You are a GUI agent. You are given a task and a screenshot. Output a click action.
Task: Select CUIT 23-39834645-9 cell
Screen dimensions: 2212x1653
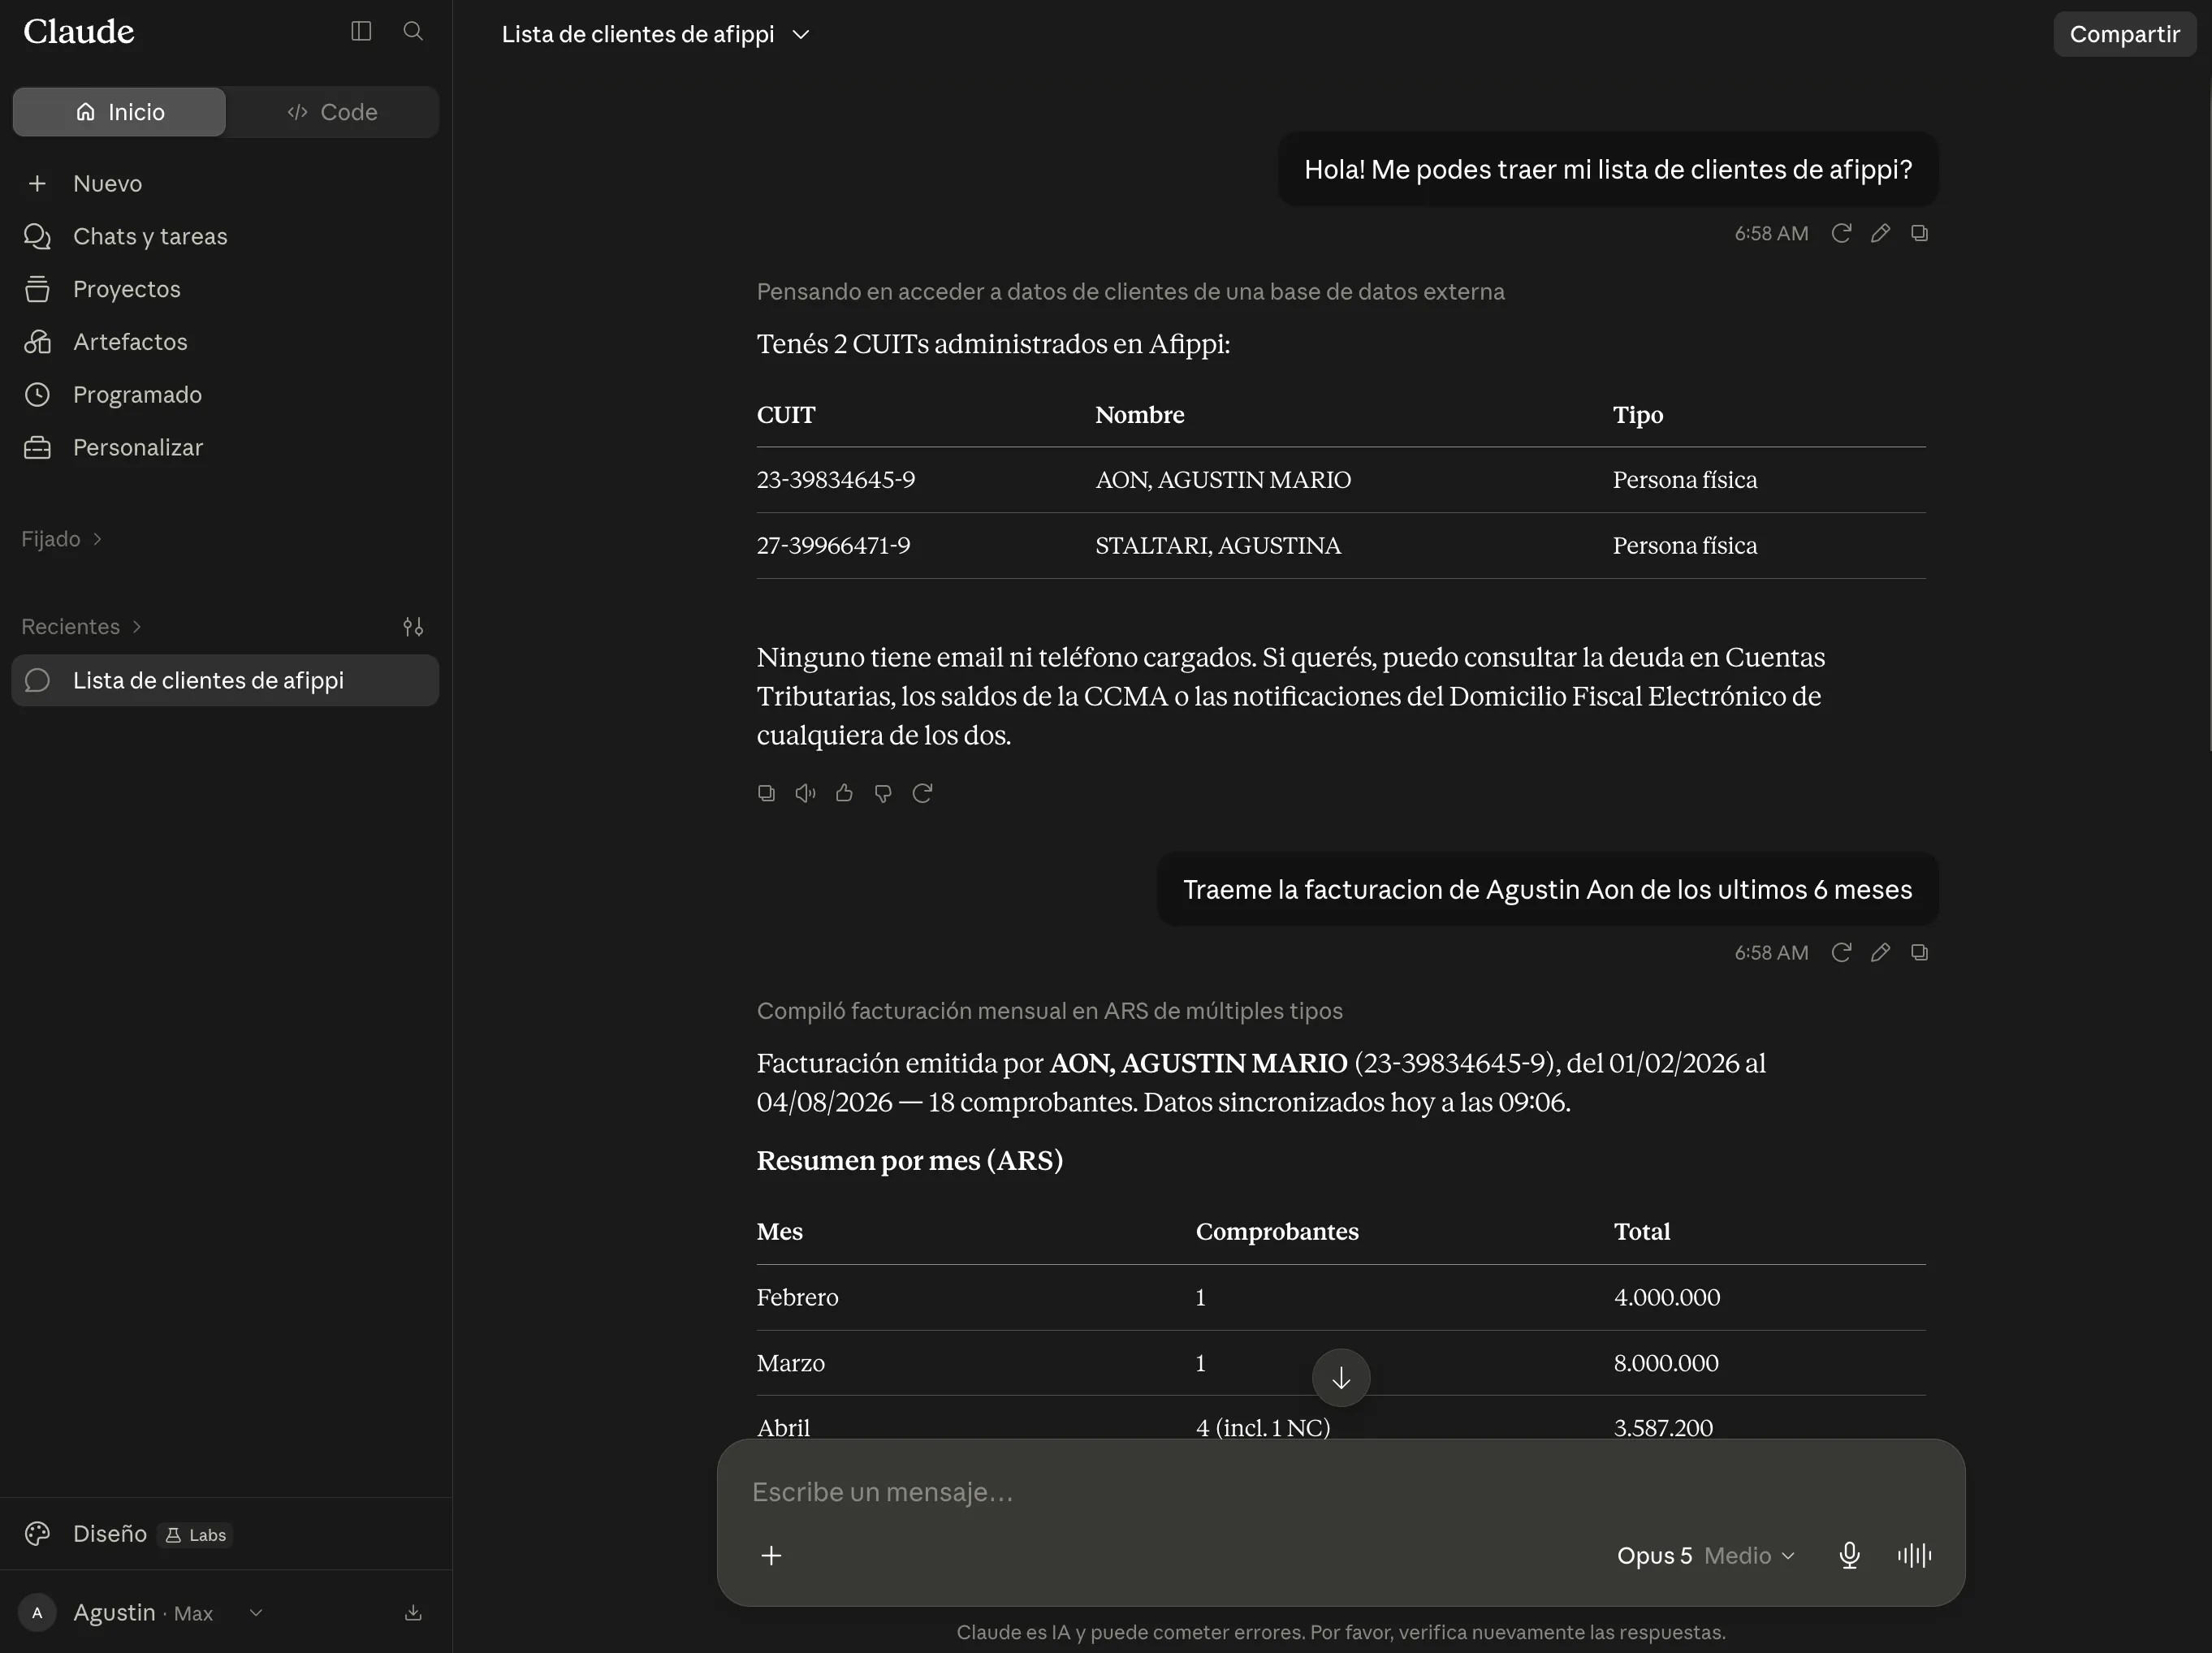point(835,480)
